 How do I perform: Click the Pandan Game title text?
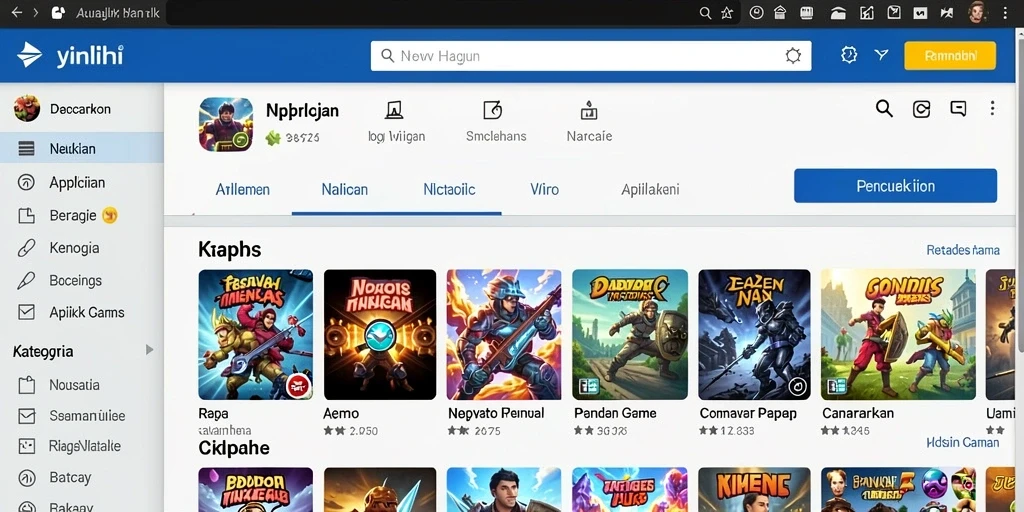click(x=615, y=413)
